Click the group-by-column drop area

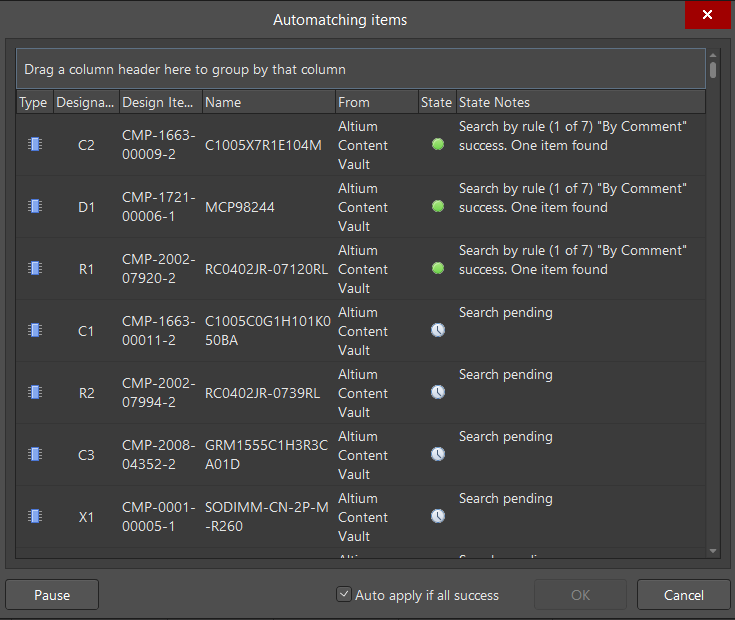[360, 69]
